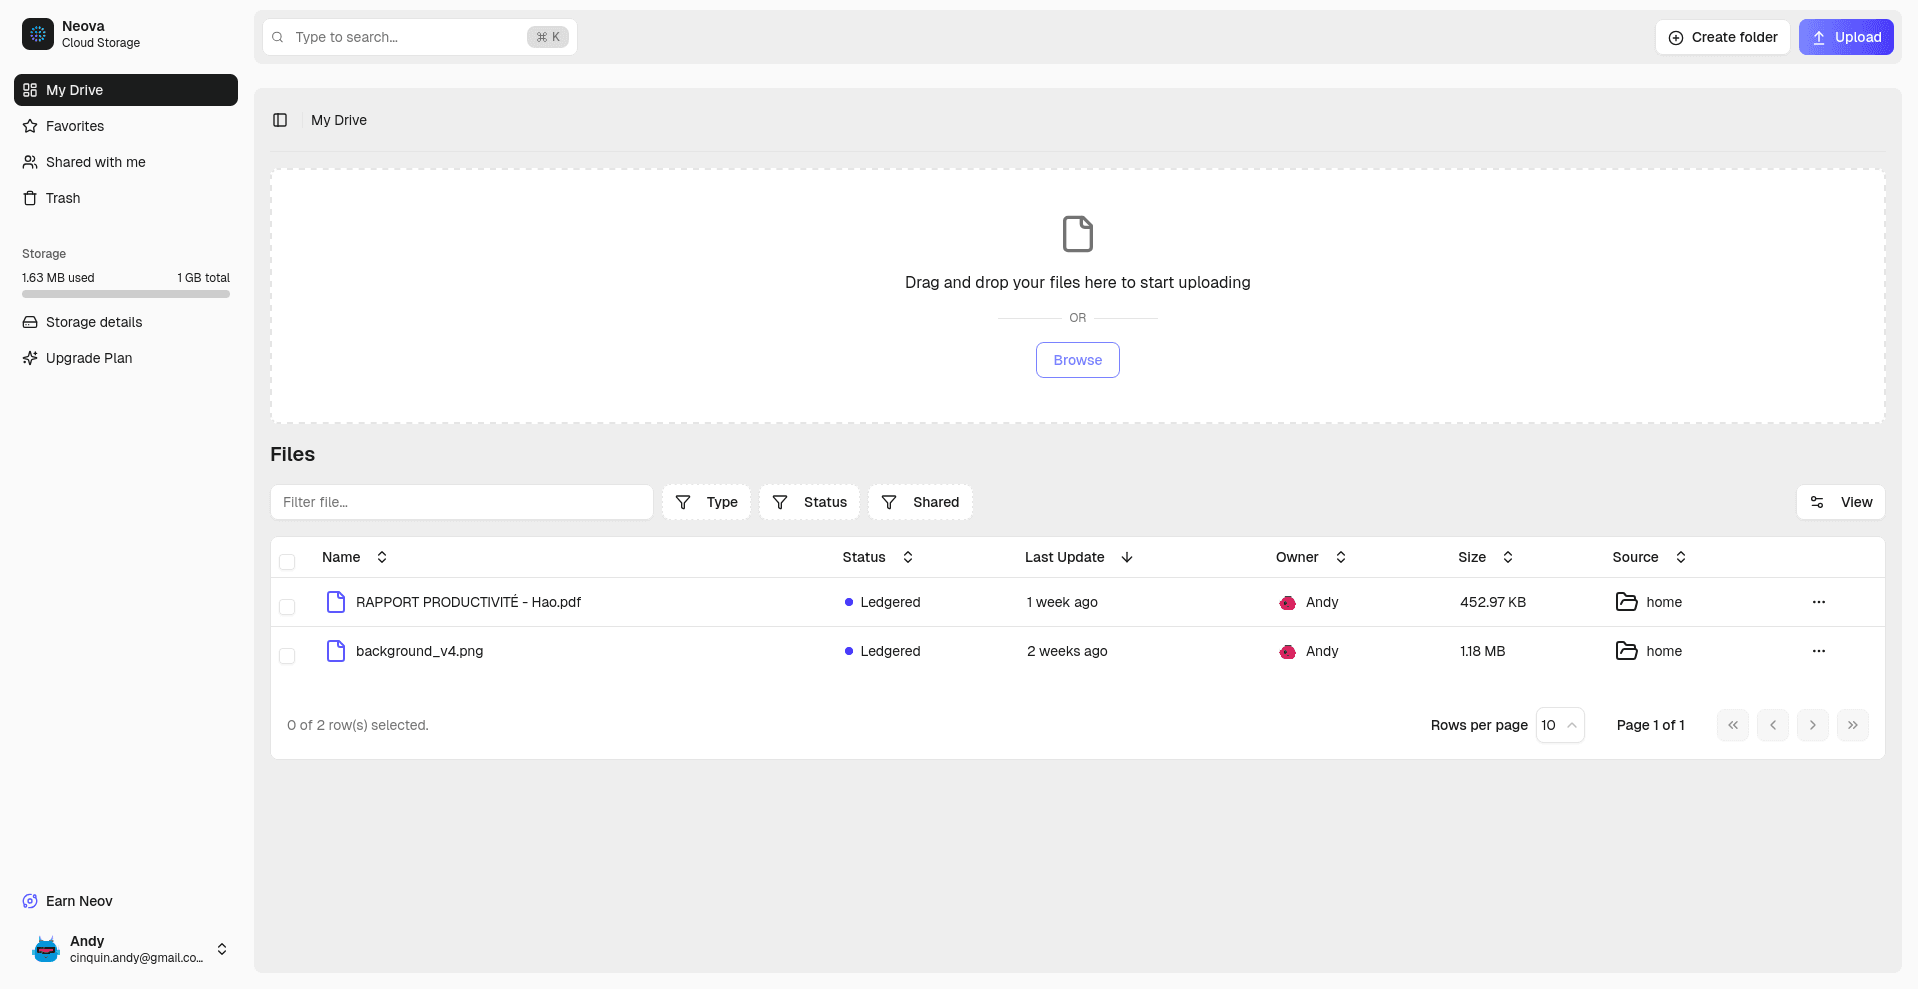Expand the Andy account switcher
The height and width of the screenshot is (989, 1918).
pyautogui.click(x=222, y=949)
